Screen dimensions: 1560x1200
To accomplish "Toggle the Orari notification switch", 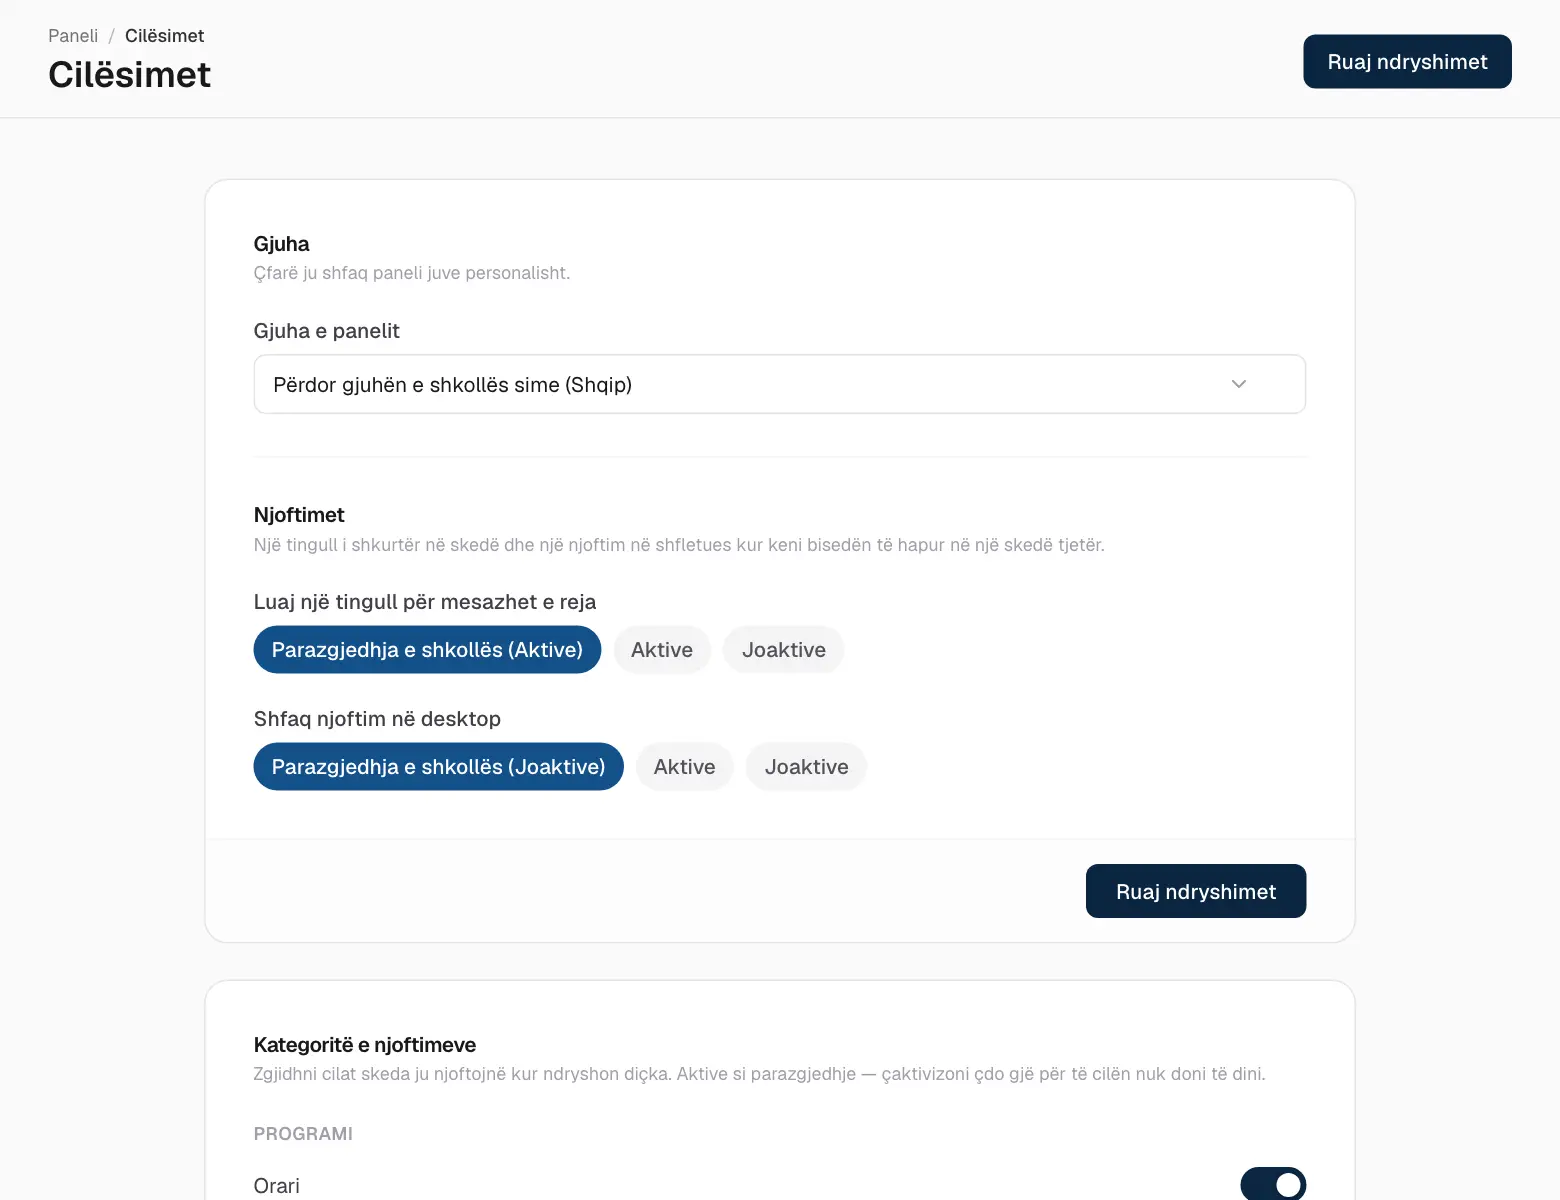I will [x=1273, y=1185].
